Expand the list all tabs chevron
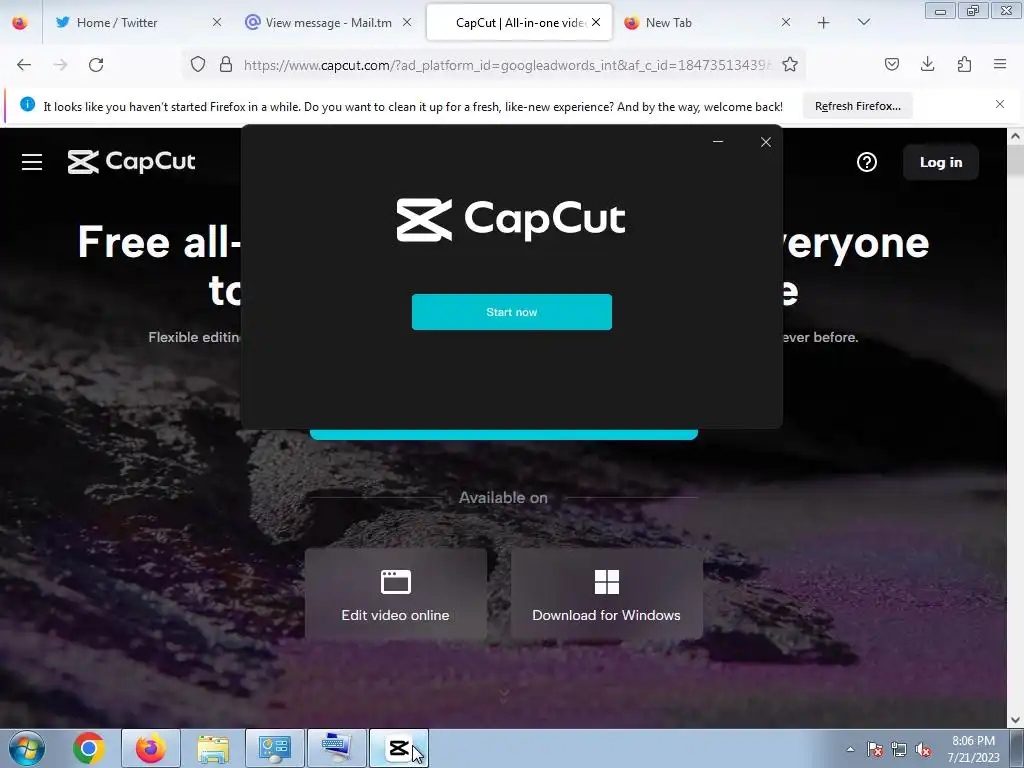The width and height of the screenshot is (1024, 768). coord(863,22)
